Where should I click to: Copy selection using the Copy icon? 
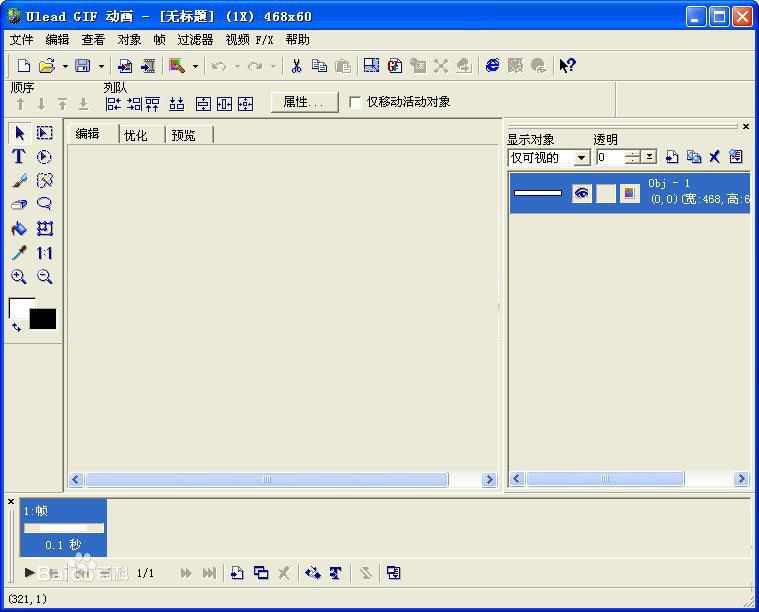[x=319, y=65]
